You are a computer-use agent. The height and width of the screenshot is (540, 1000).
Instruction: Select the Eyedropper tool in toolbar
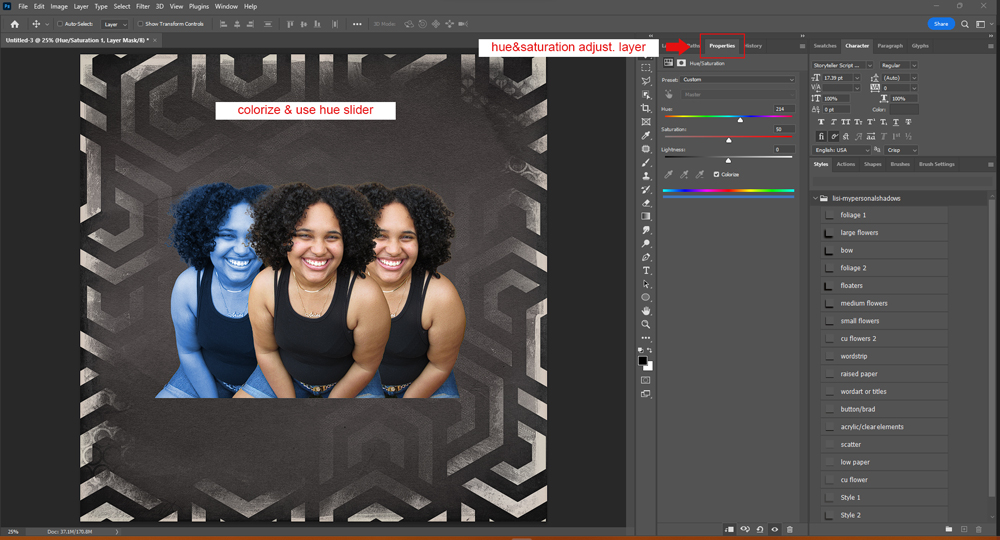[x=645, y=135]
